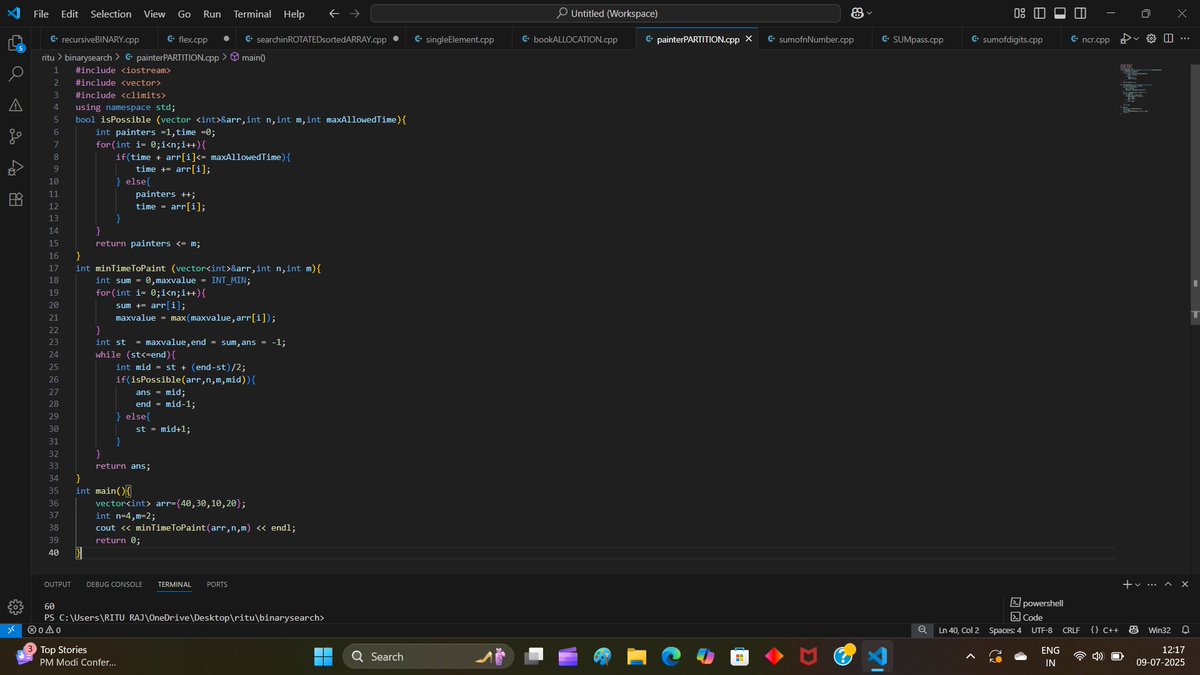This screenshot has height=675, width=1200.
Task: Open the Terminal menu
Action: [252, 14]
